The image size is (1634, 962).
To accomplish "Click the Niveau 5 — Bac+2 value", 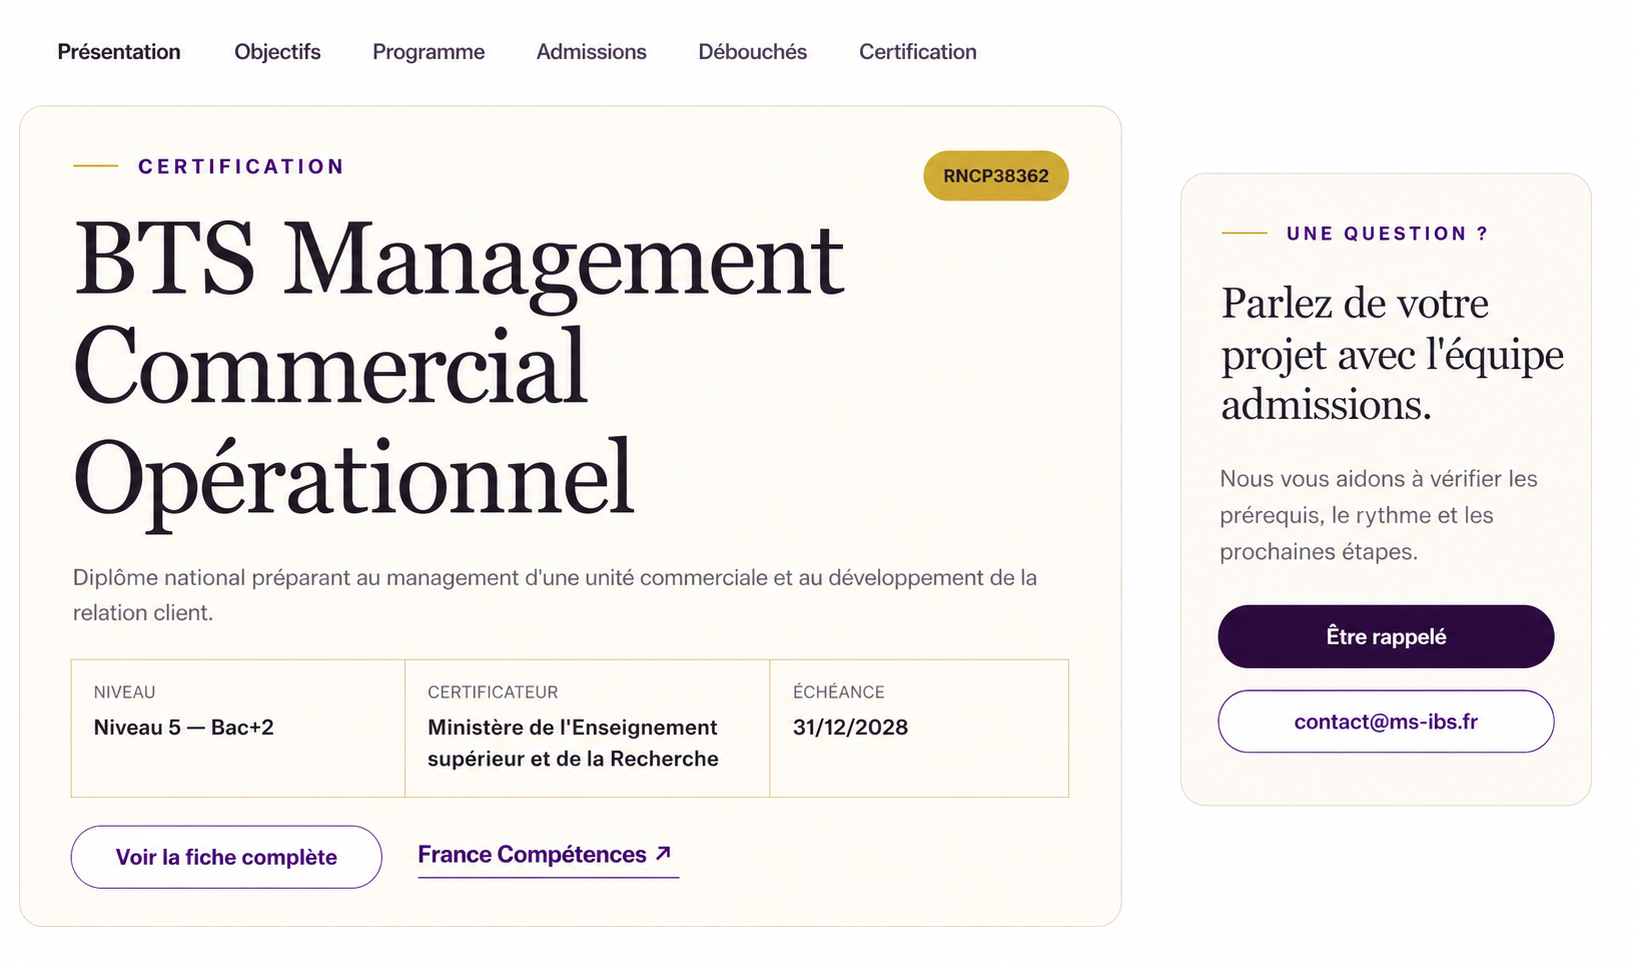I will coord(184,727).
